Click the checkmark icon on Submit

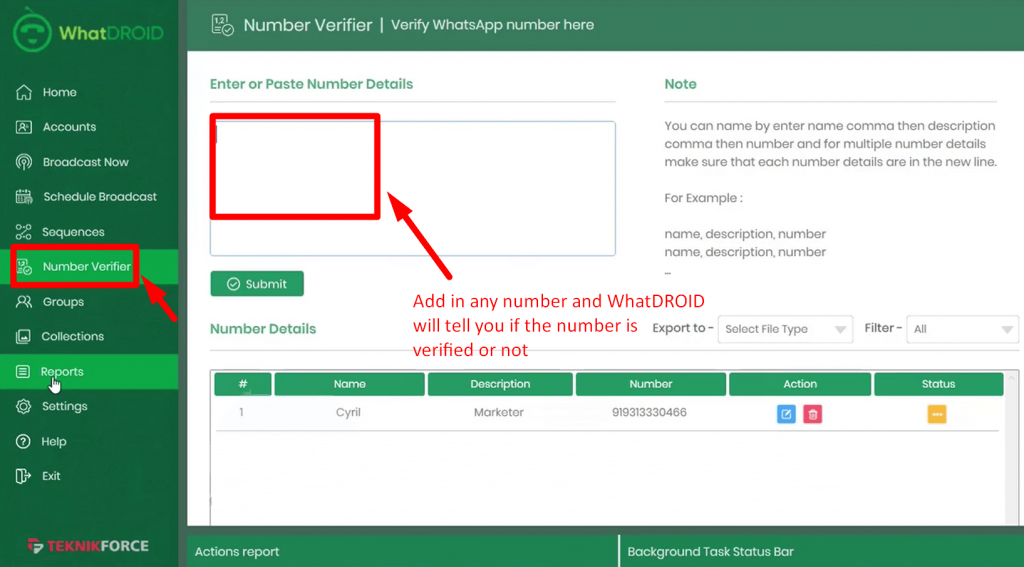pyautogui.click(x=233, y=284)
